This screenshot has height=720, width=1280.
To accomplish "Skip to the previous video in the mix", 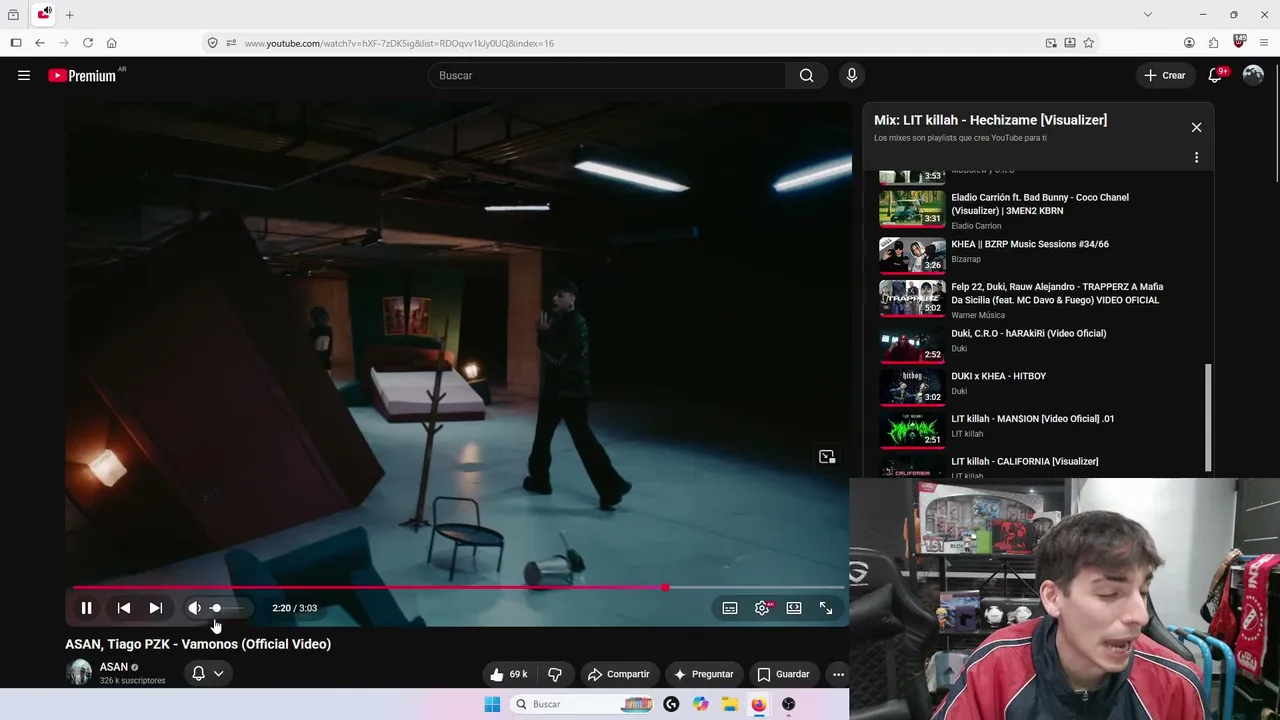I will point(124,608).
